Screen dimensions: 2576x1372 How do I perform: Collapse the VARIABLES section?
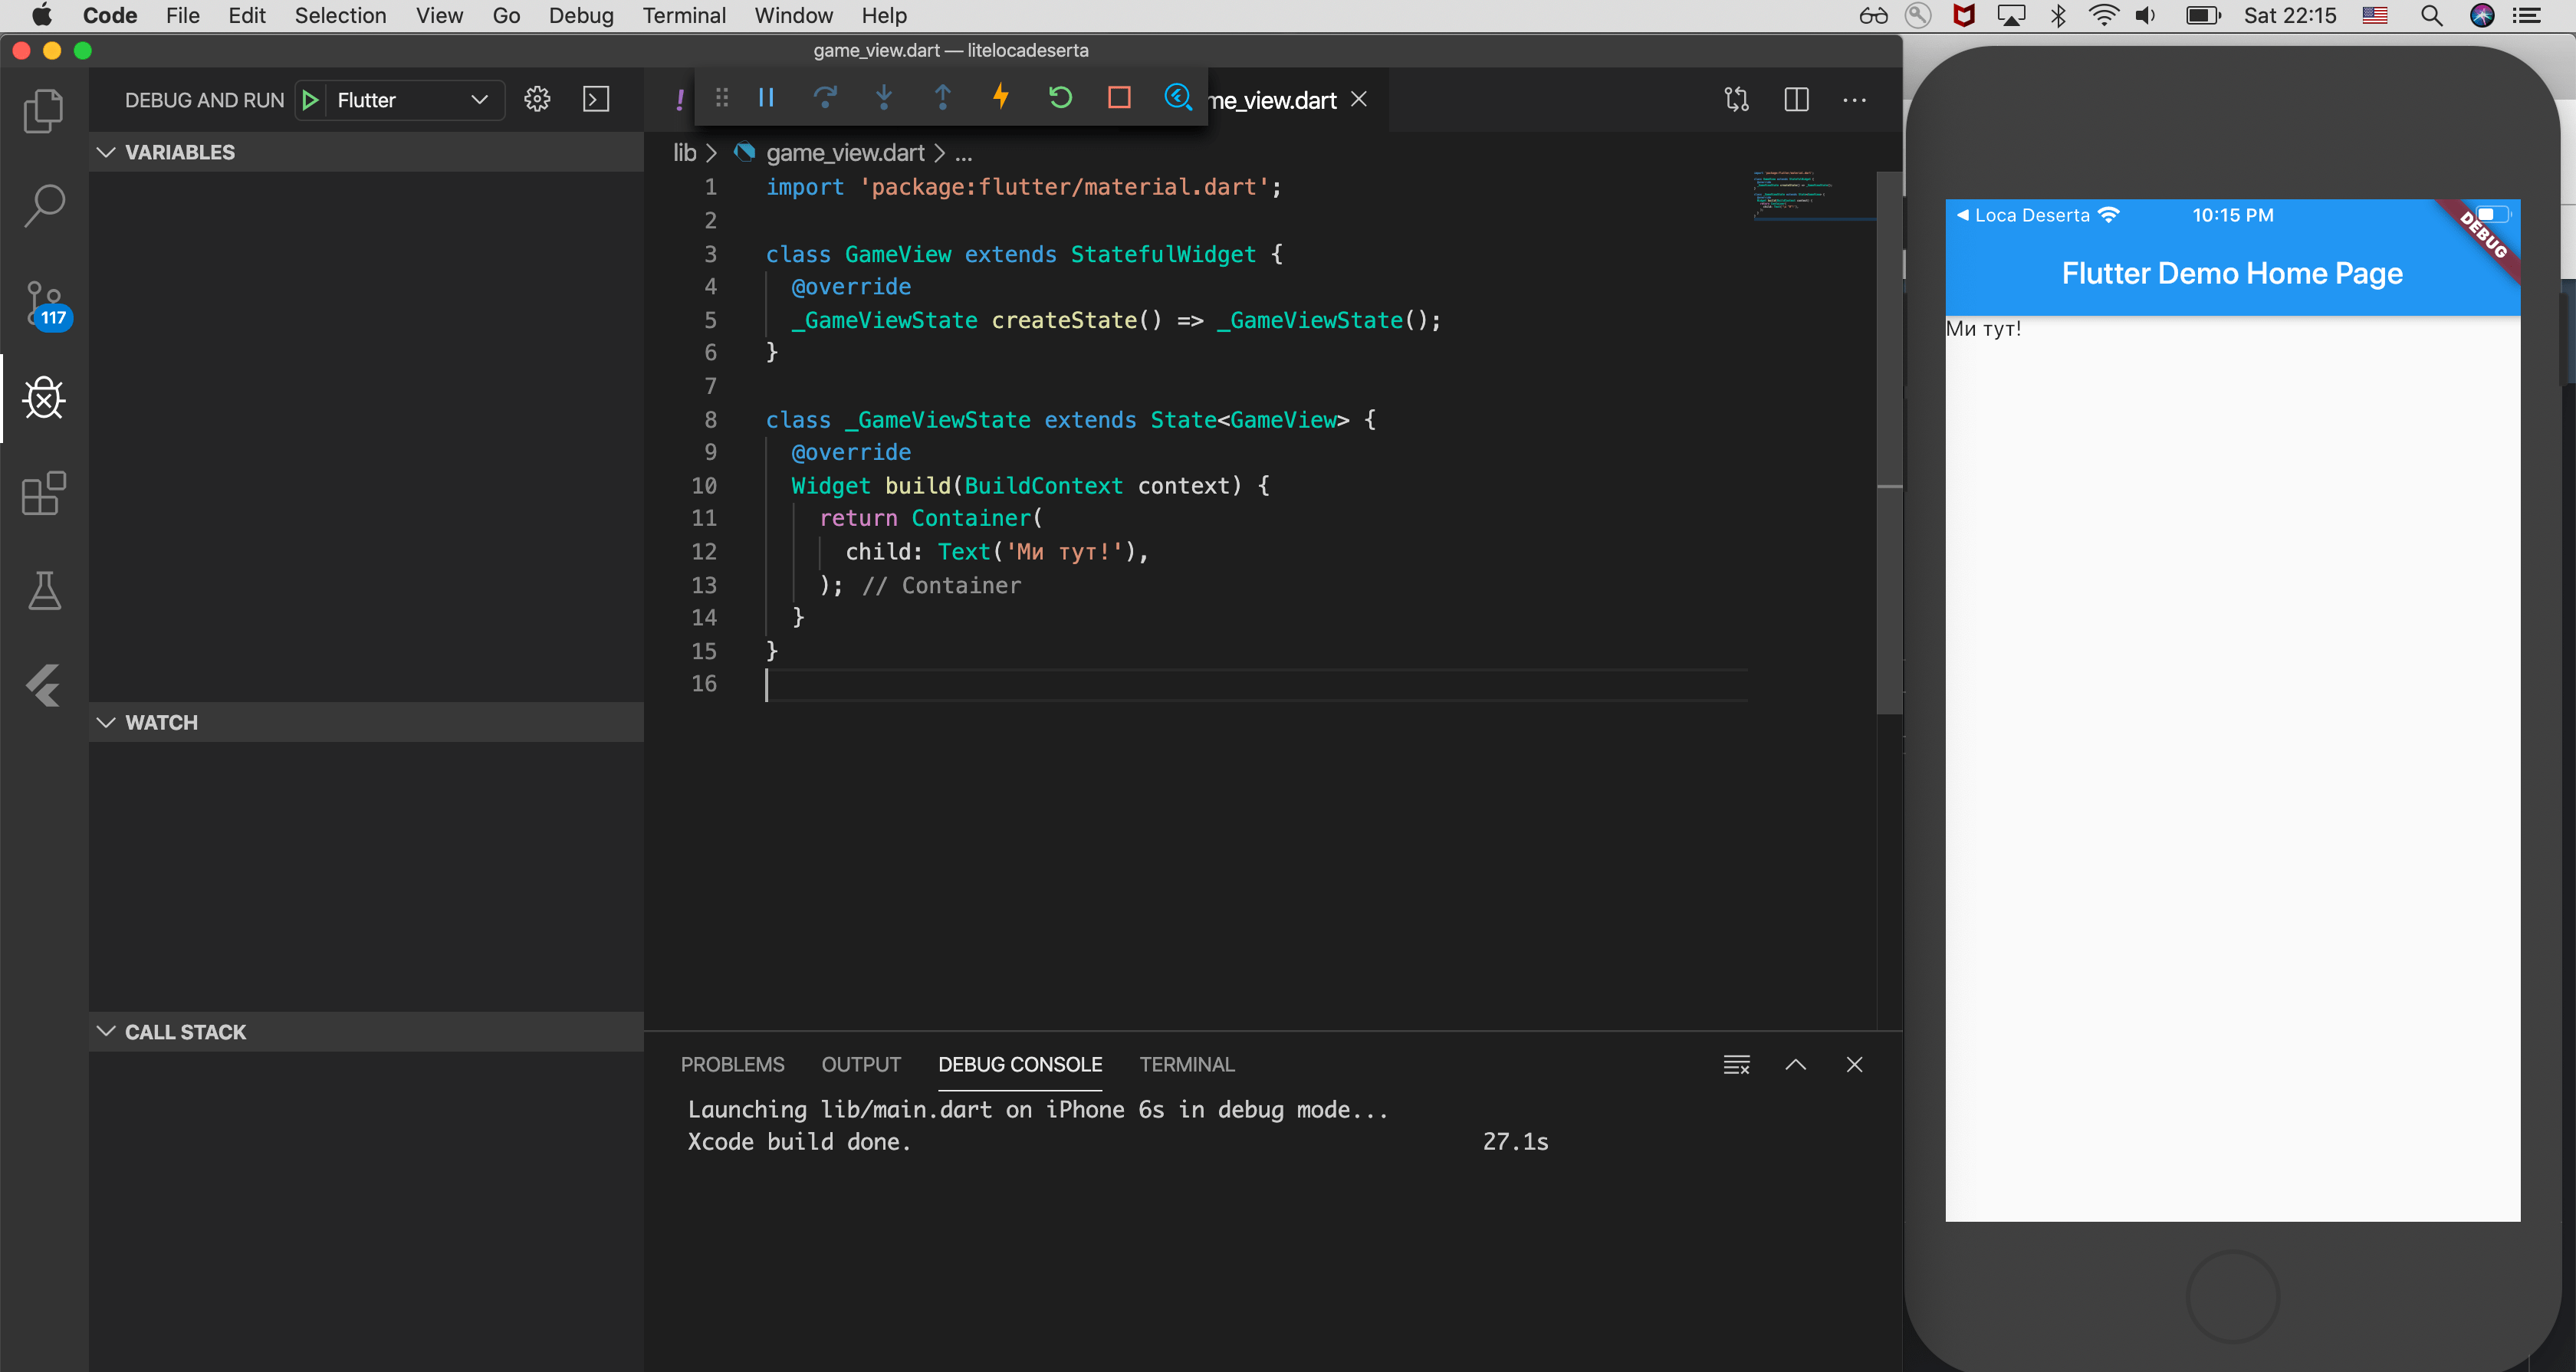107,152
